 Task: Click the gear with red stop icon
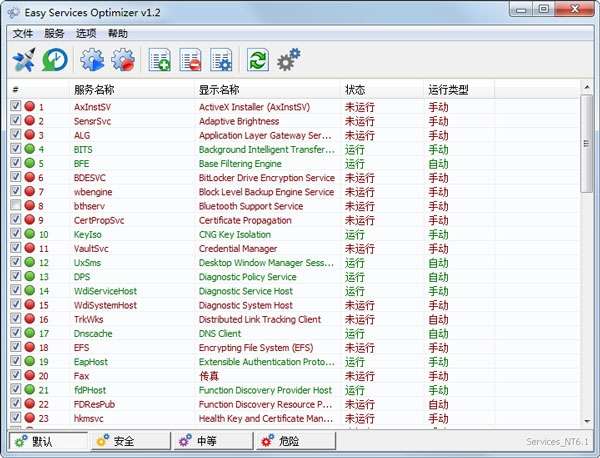tap(123, 60)
